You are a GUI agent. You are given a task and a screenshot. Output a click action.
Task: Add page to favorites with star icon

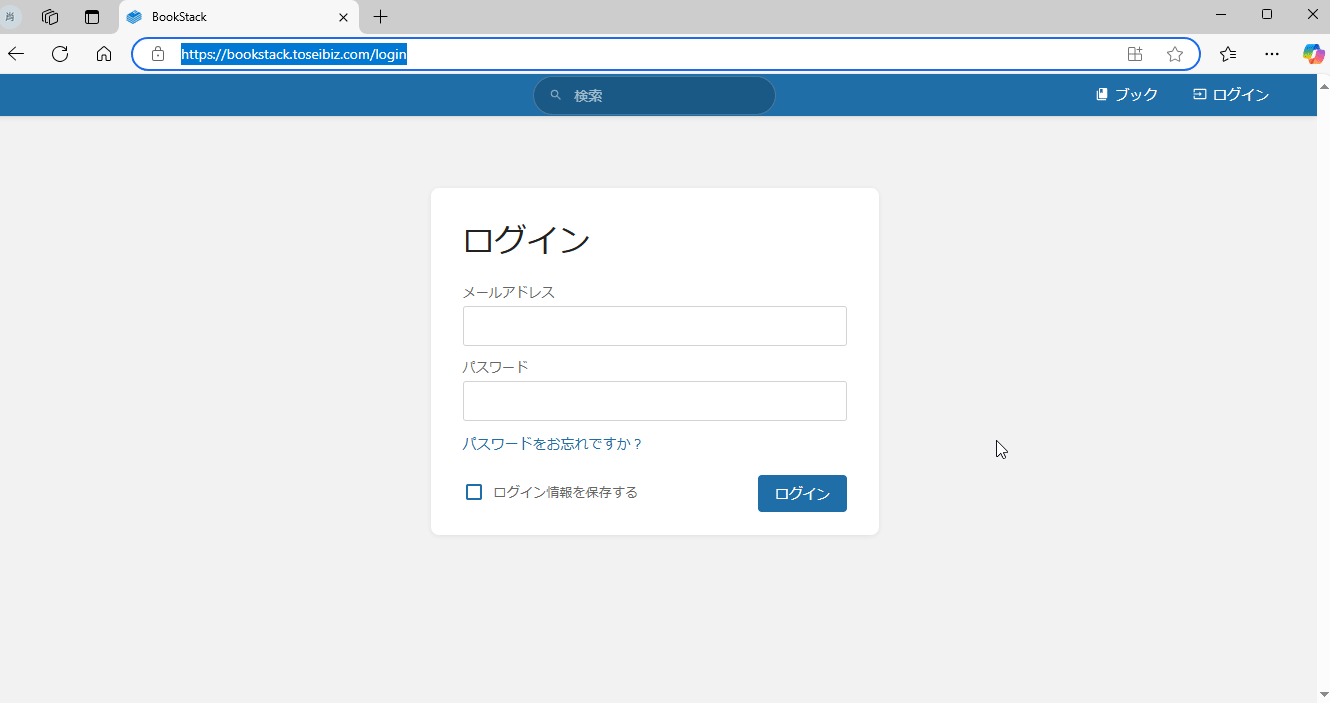coord(1175,54)
